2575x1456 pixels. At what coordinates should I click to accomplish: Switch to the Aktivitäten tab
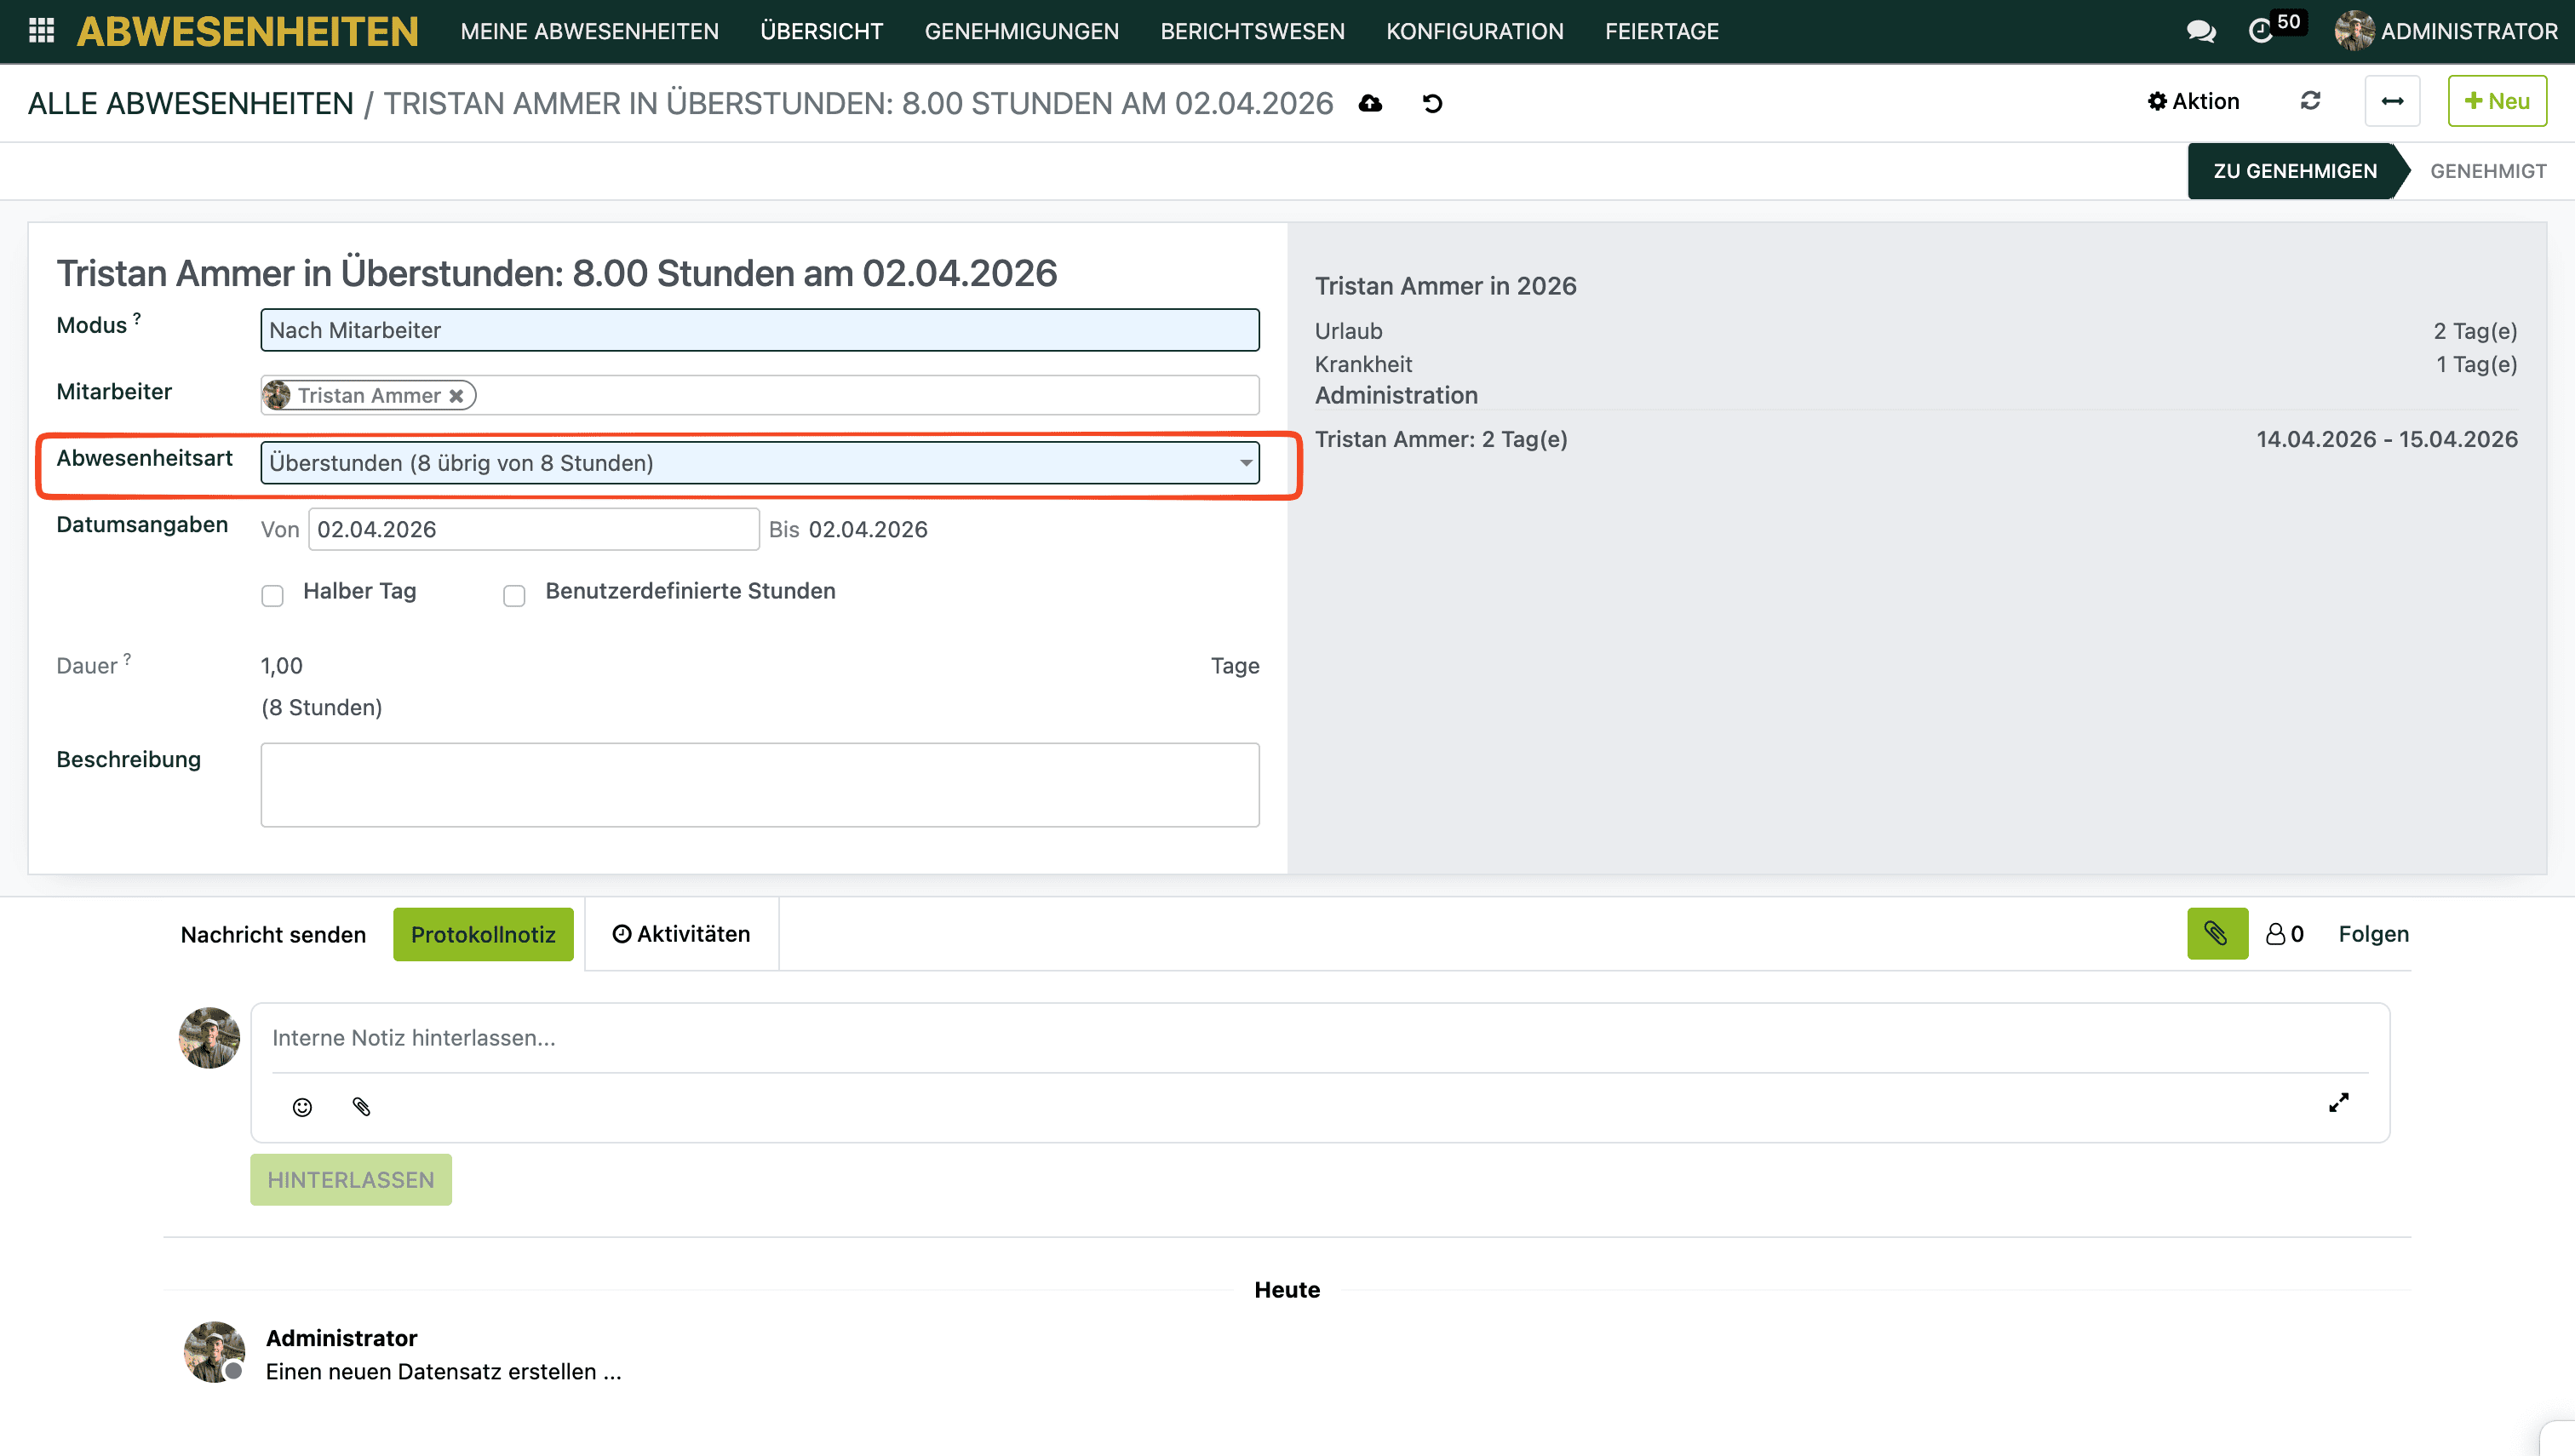point(681,933)
